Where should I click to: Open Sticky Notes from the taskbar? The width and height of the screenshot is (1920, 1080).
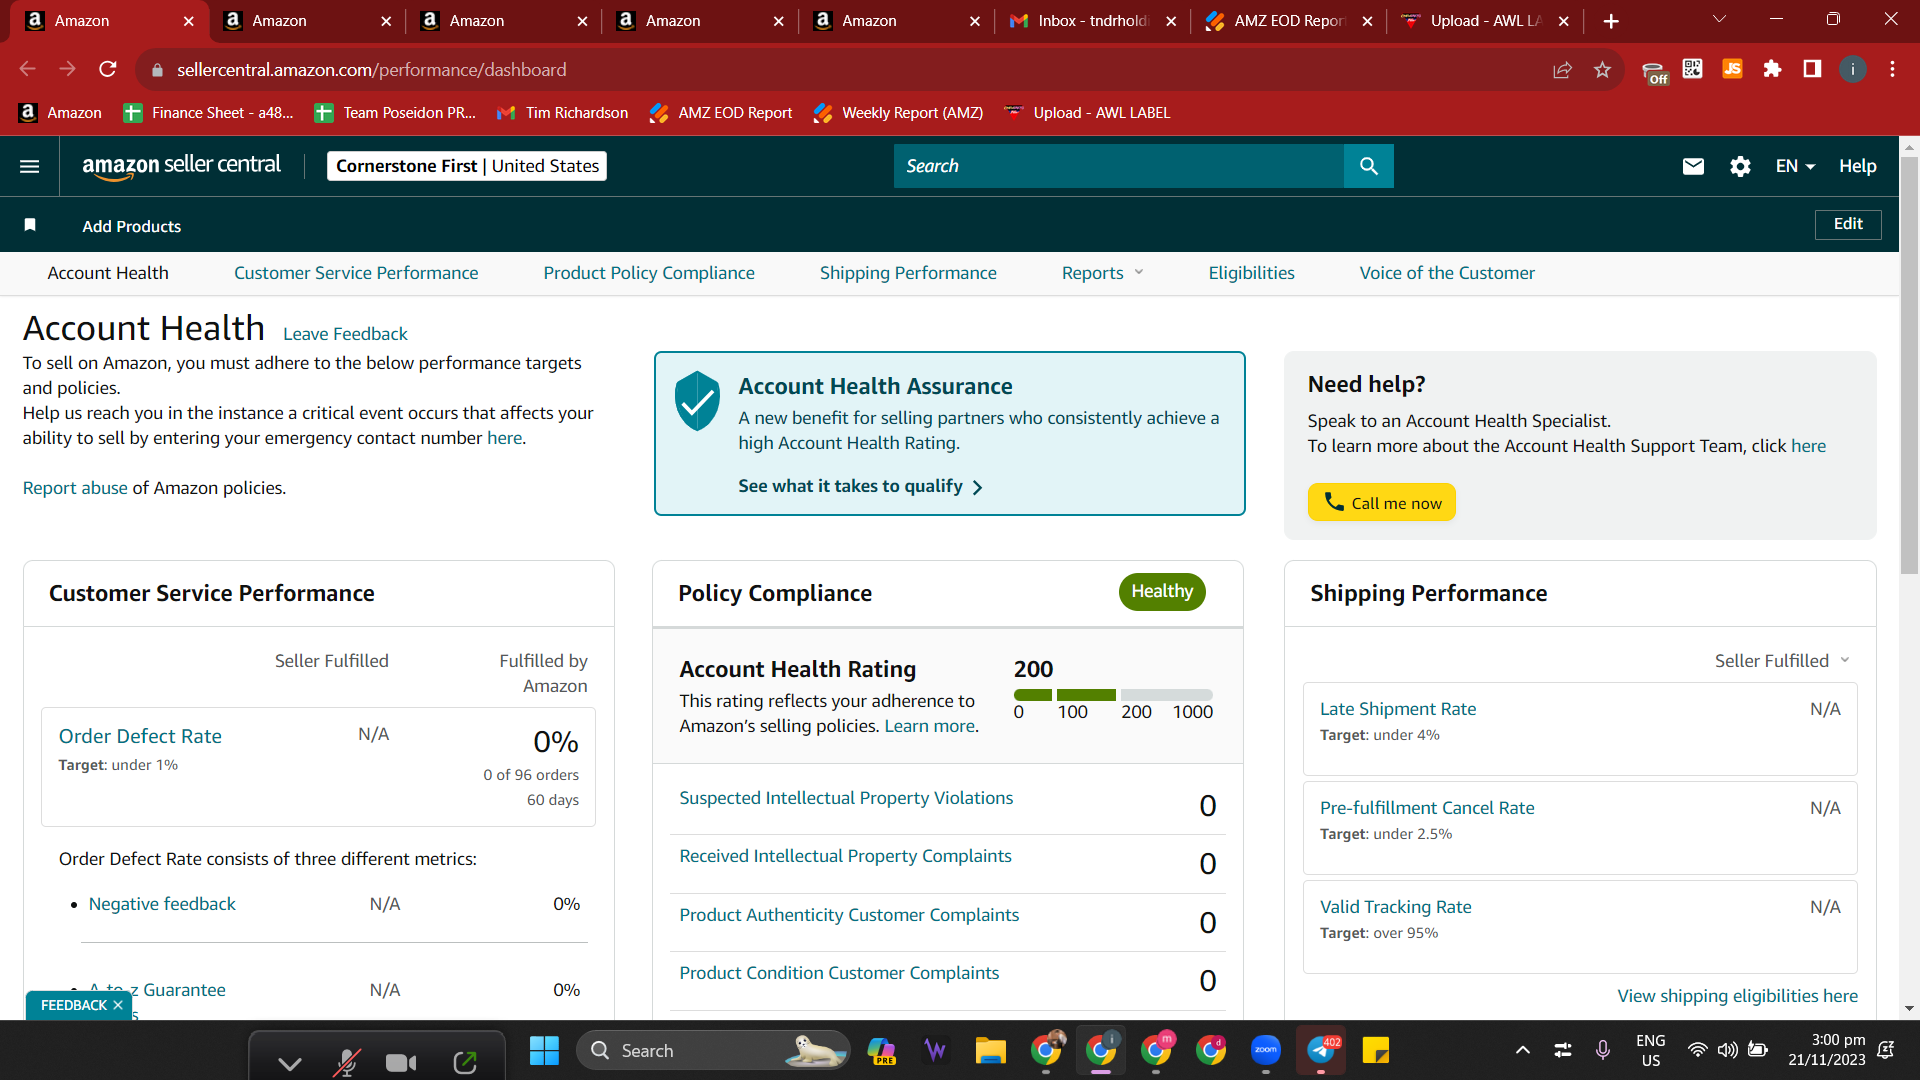tap(1376, 1050)
